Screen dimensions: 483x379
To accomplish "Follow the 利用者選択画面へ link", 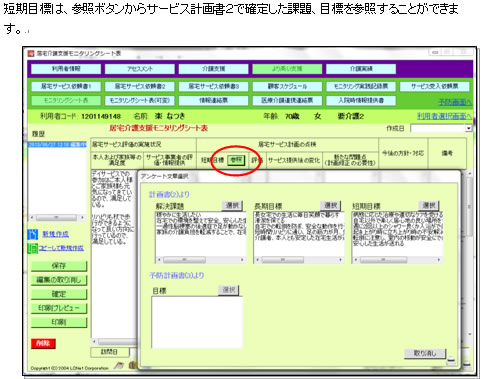I will tap(444, 116).
